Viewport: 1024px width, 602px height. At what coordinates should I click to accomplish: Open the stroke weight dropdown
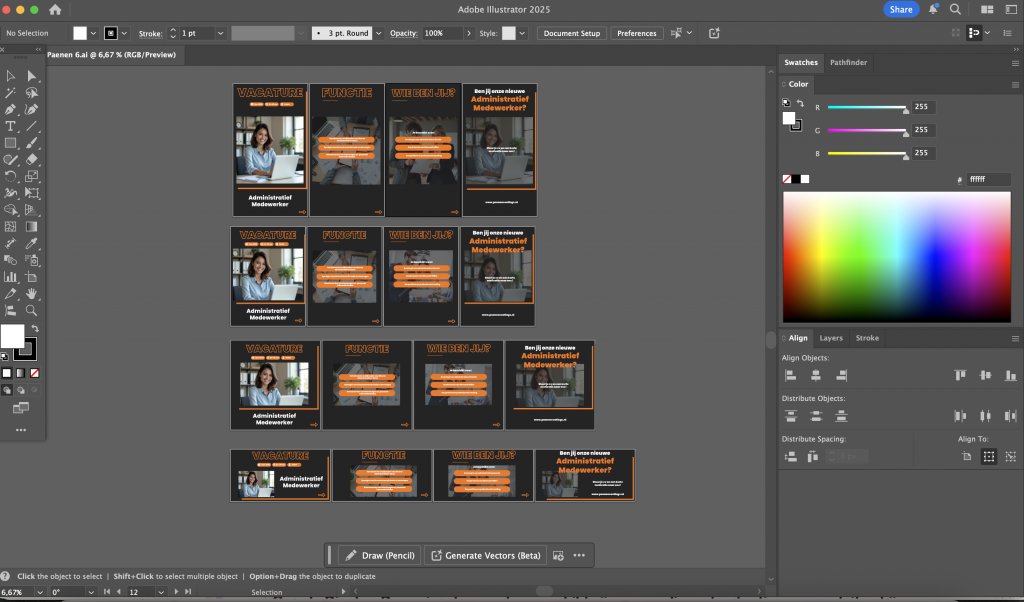coord(219,33)
